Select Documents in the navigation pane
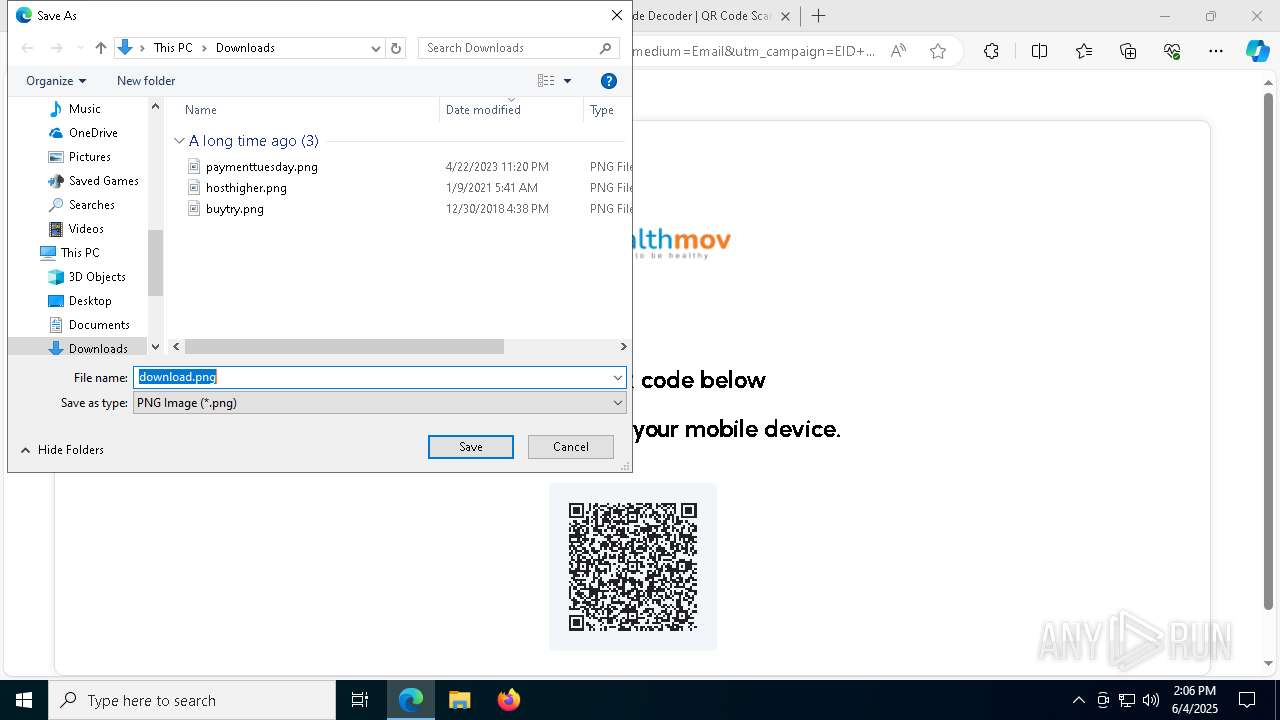 click(98, 325)
